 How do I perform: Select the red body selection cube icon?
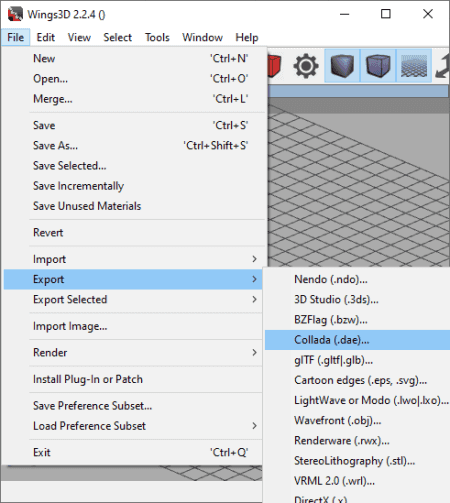[x=274, y=66]
